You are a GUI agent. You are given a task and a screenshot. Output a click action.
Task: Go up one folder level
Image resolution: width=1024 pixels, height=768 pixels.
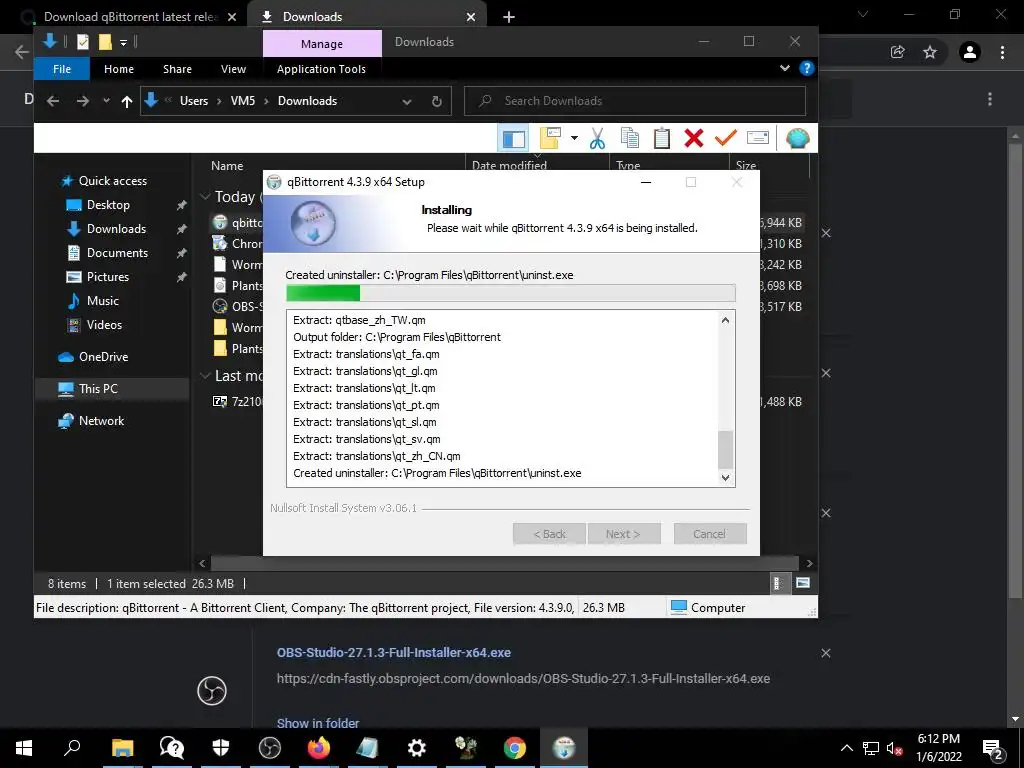coord(127,101)
